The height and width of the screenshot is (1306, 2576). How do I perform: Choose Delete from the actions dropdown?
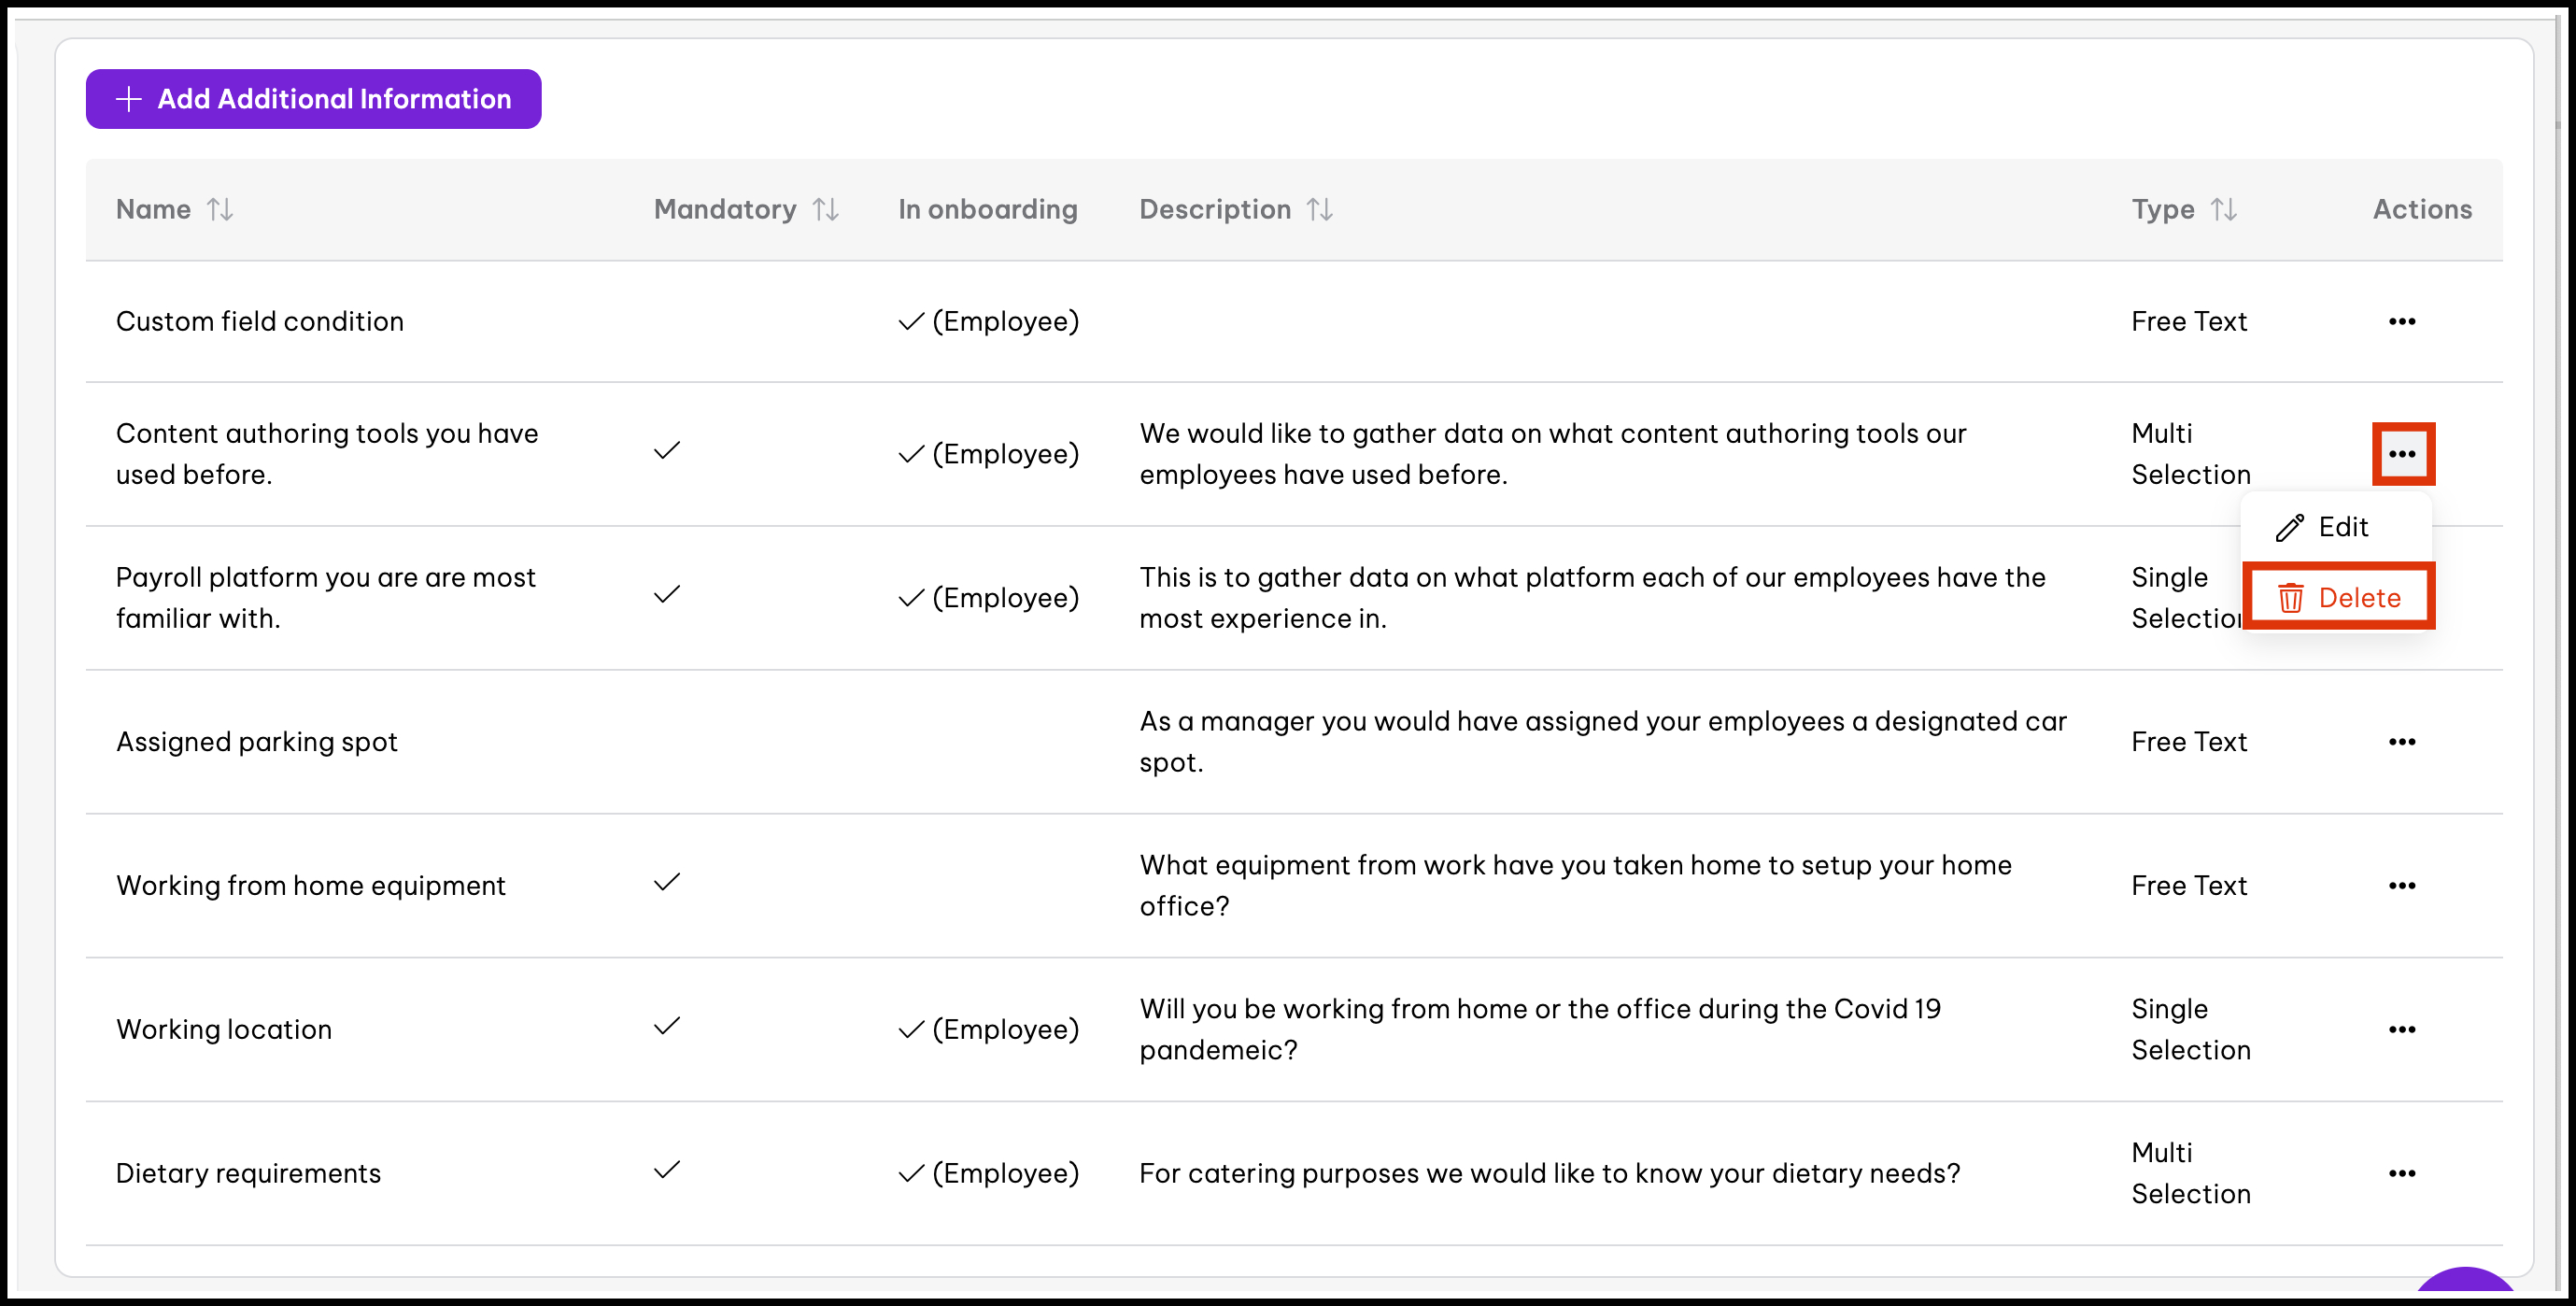2337,598
